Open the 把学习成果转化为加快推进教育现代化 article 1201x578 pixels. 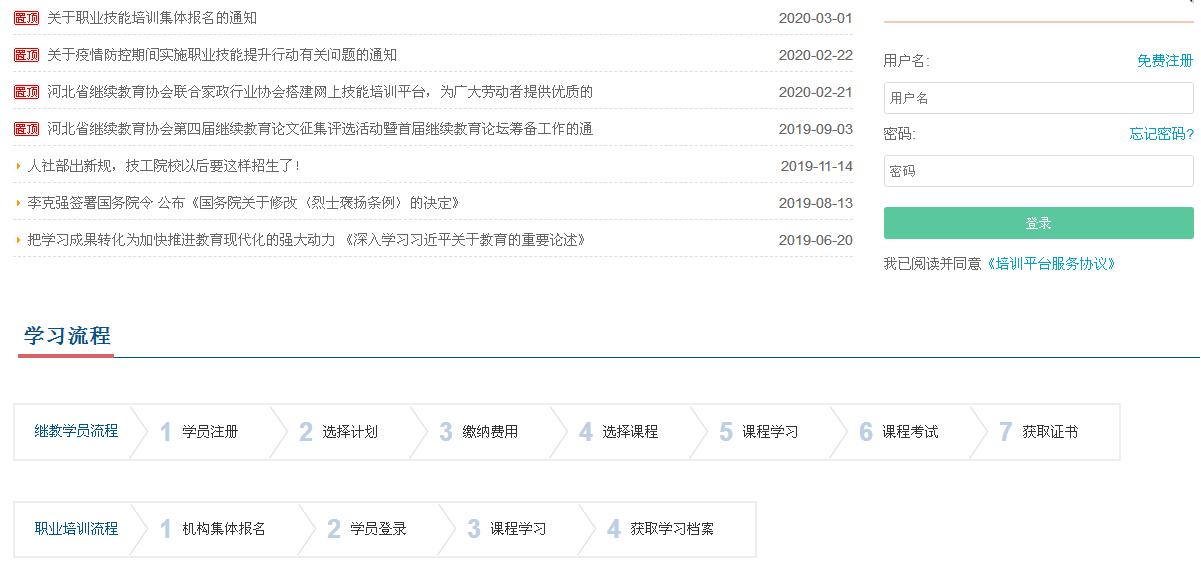pyautogui.click(x=306, y=240)
